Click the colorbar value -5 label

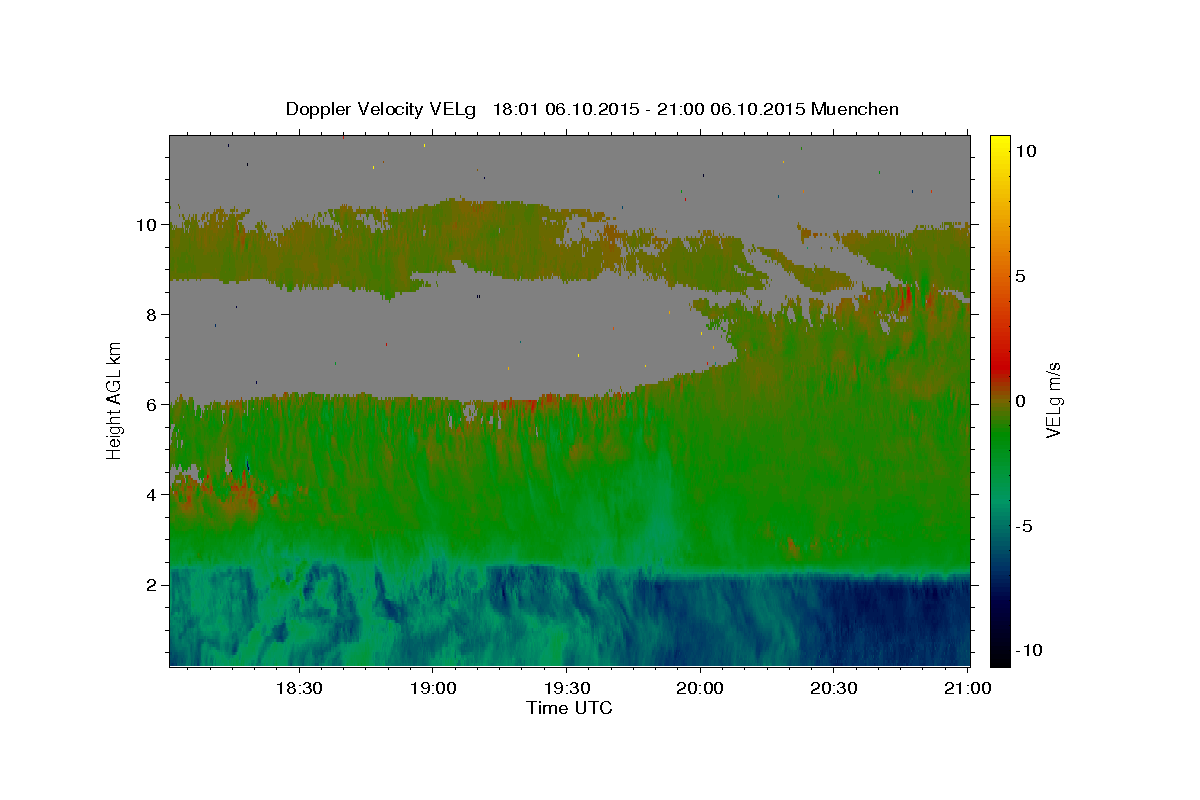pos(1024,526)
